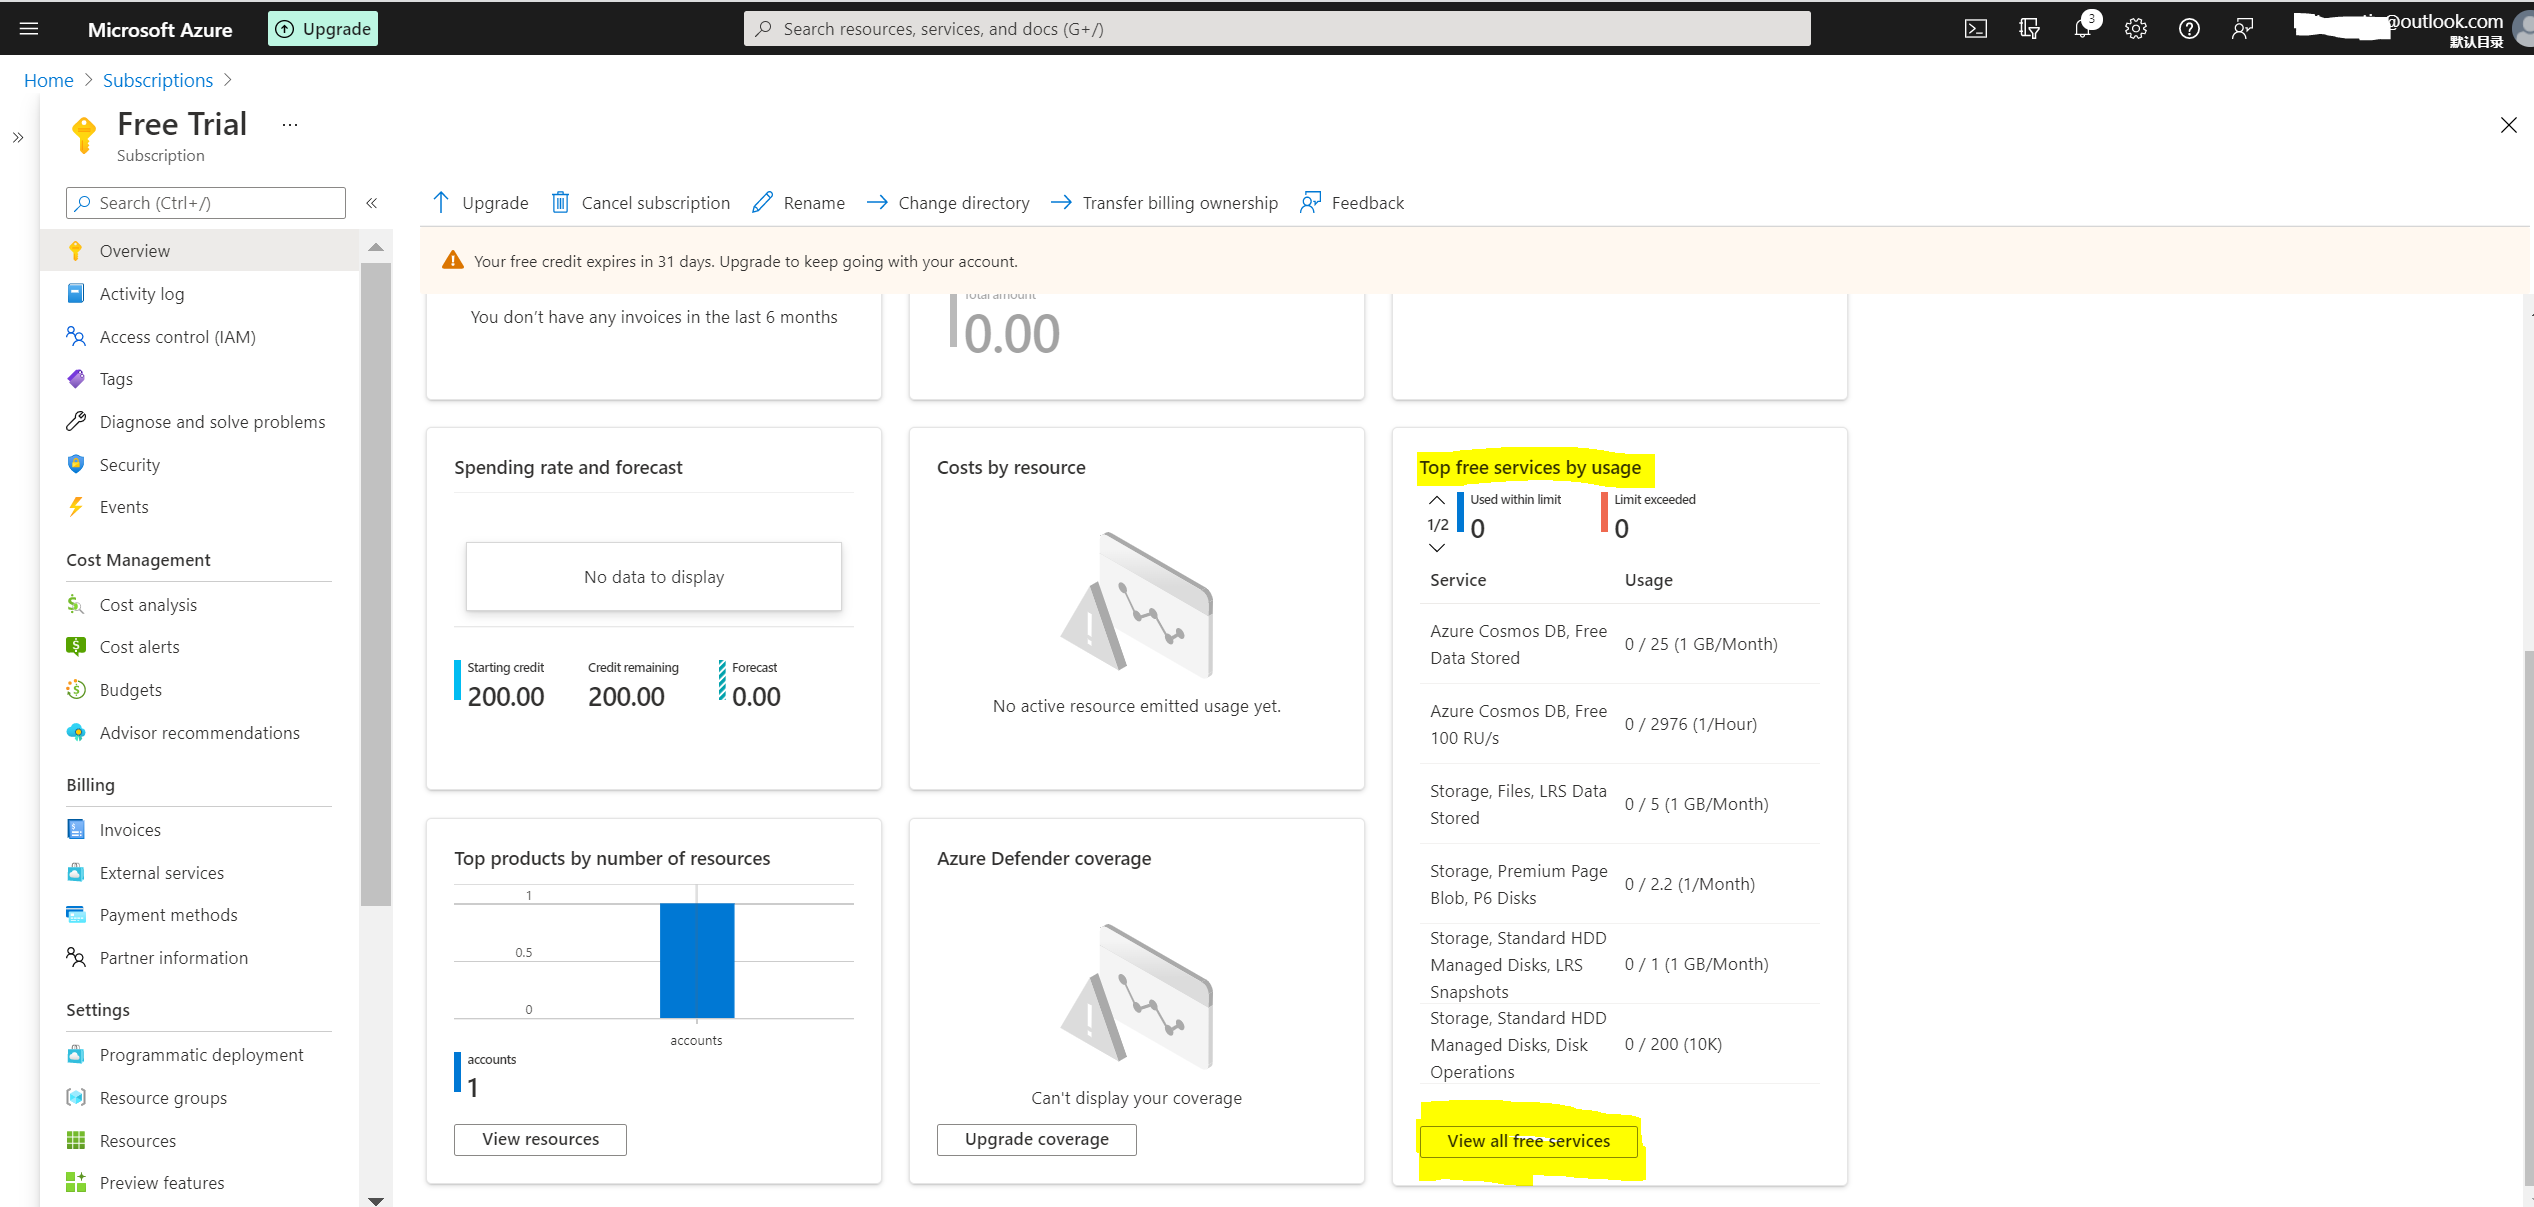
Task: Click the resource menu scrollbar thumb
Action: (x=376, y=585)
